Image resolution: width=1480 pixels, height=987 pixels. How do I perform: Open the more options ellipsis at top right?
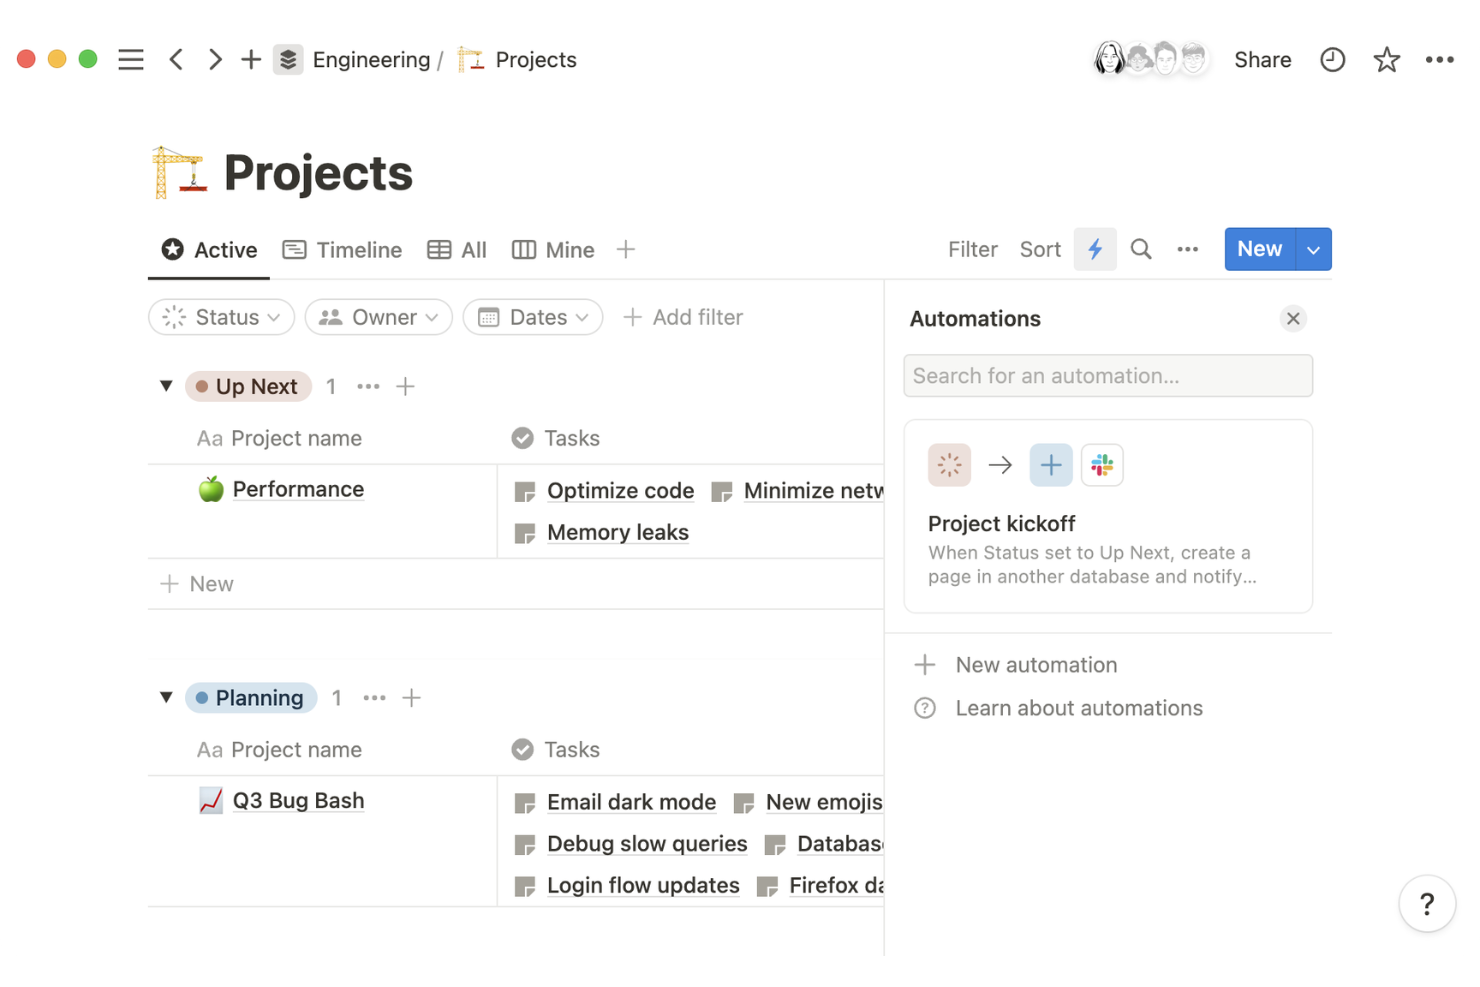[x=1440, y=59]
